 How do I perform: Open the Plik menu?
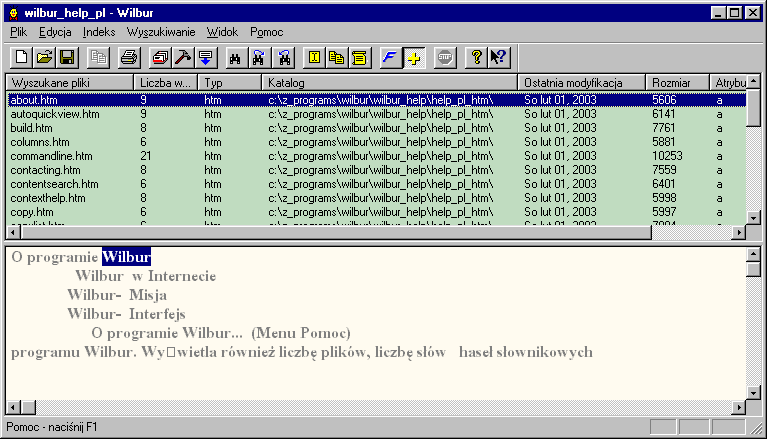click(19, 32)
